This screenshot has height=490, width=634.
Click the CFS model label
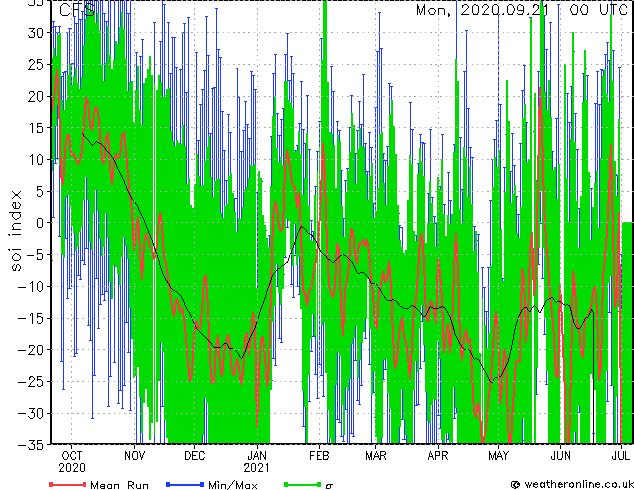(x=77, y=10)
